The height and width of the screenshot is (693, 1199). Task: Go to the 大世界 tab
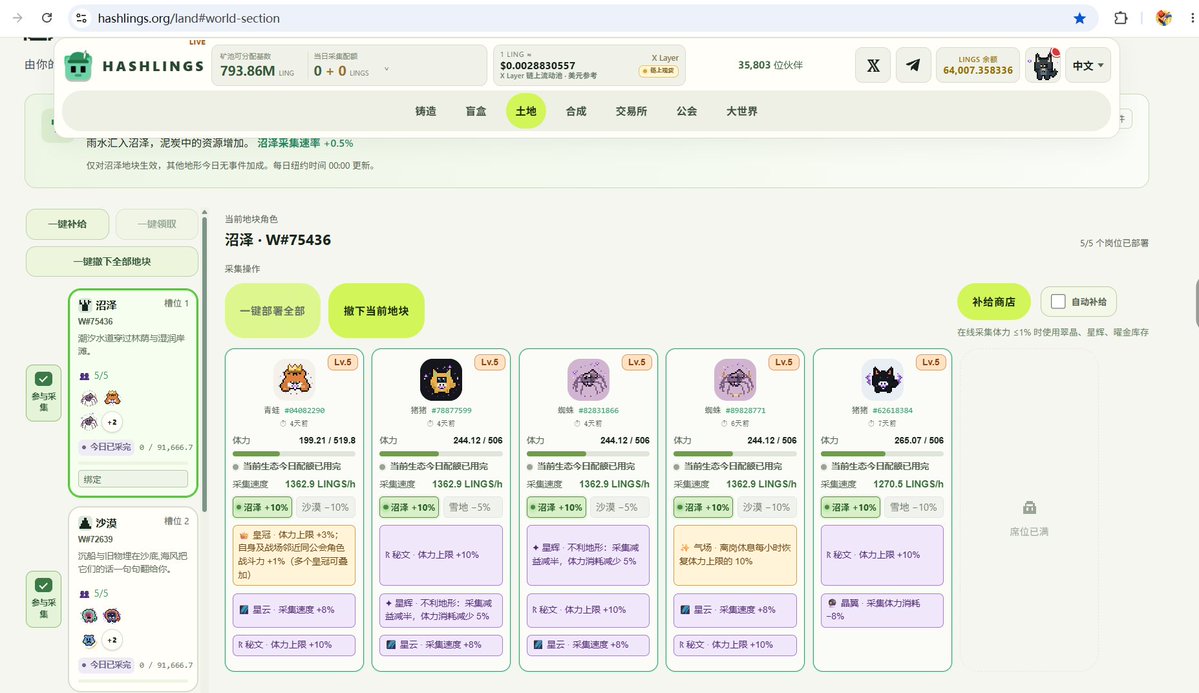[x=742, y=111]
